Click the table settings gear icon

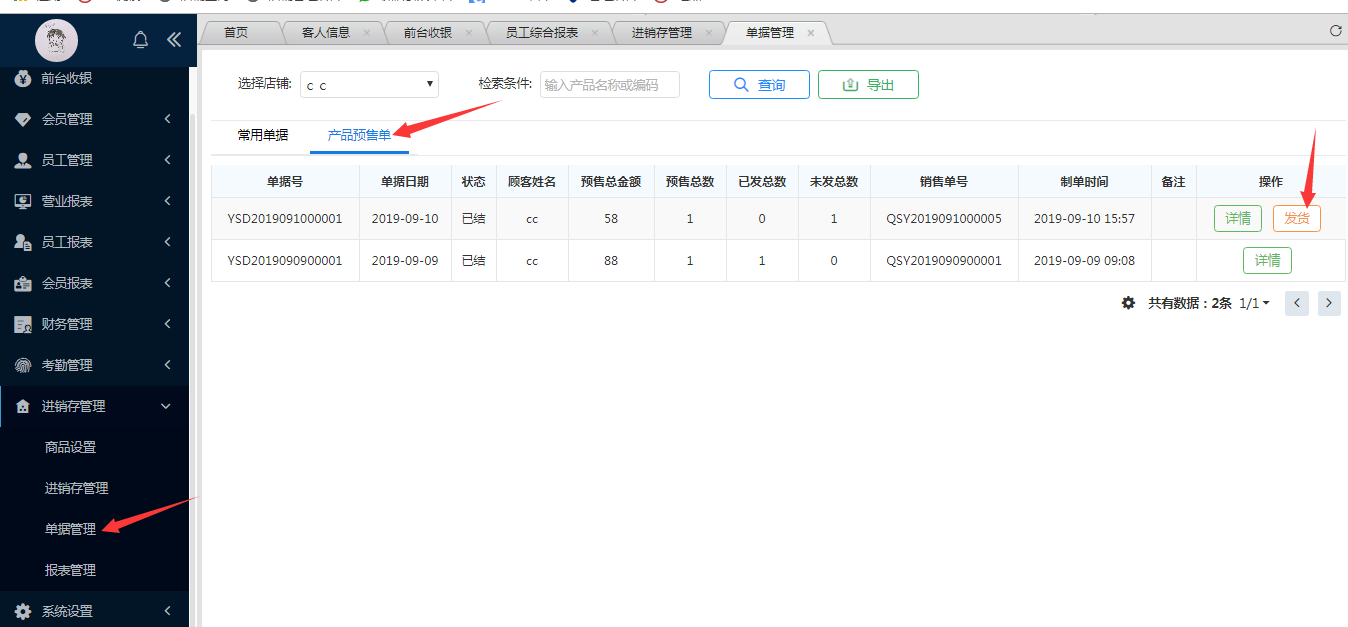tap(1128, 303)
